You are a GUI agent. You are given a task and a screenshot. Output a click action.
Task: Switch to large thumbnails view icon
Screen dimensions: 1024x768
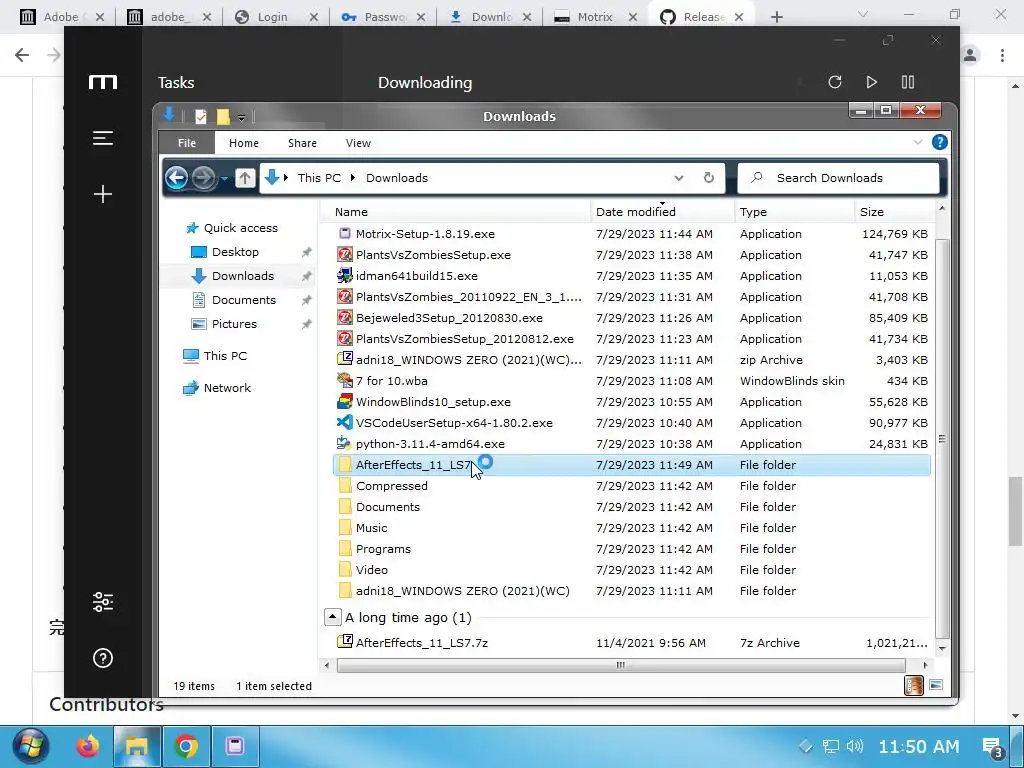tap(936, 685)
